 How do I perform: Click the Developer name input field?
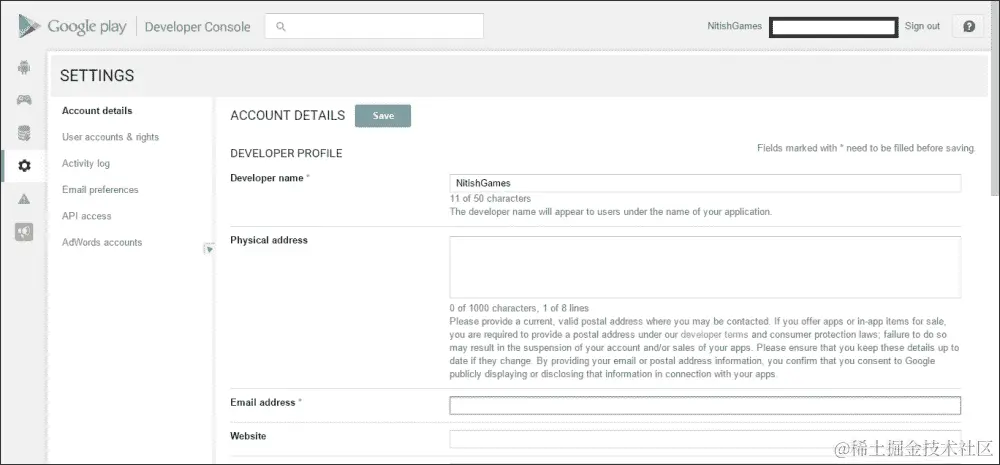coord(705,183)
